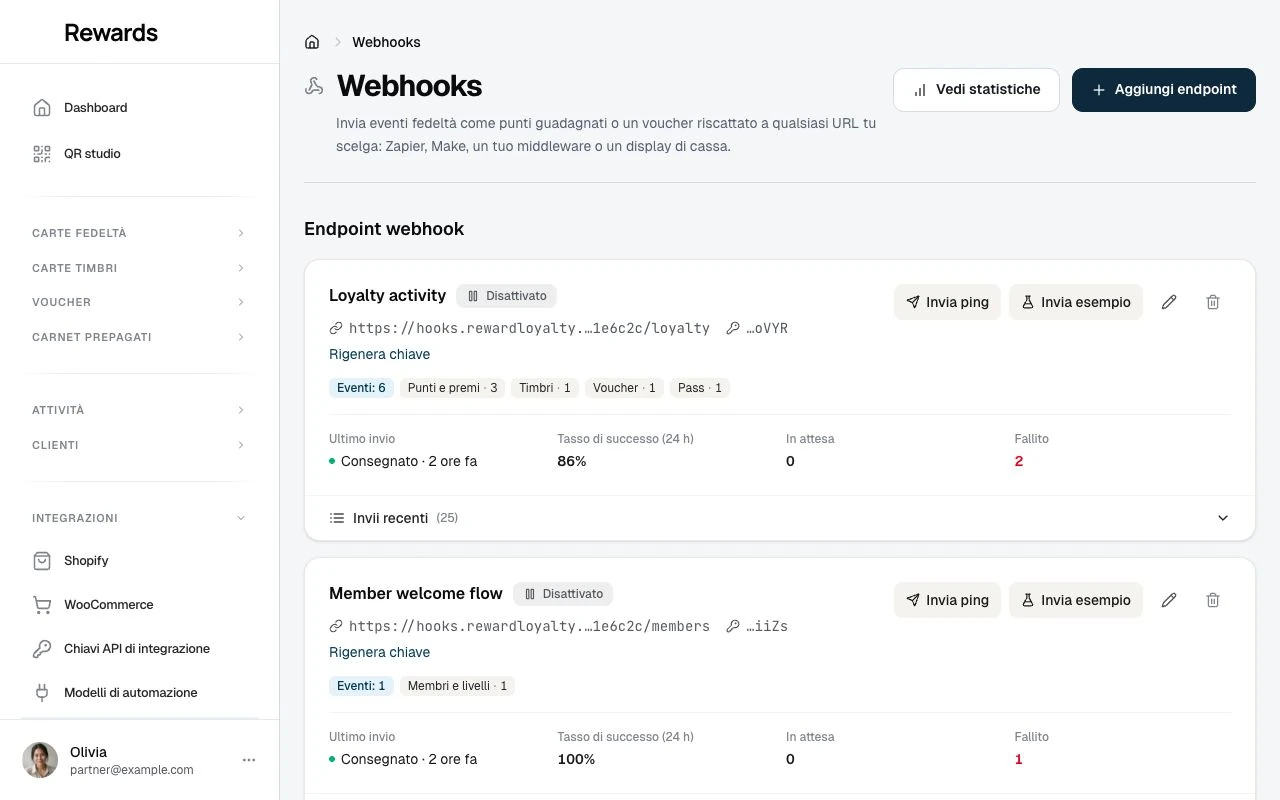
Task: Open user menu three dots for Olivia
Action: pos(249,760)
